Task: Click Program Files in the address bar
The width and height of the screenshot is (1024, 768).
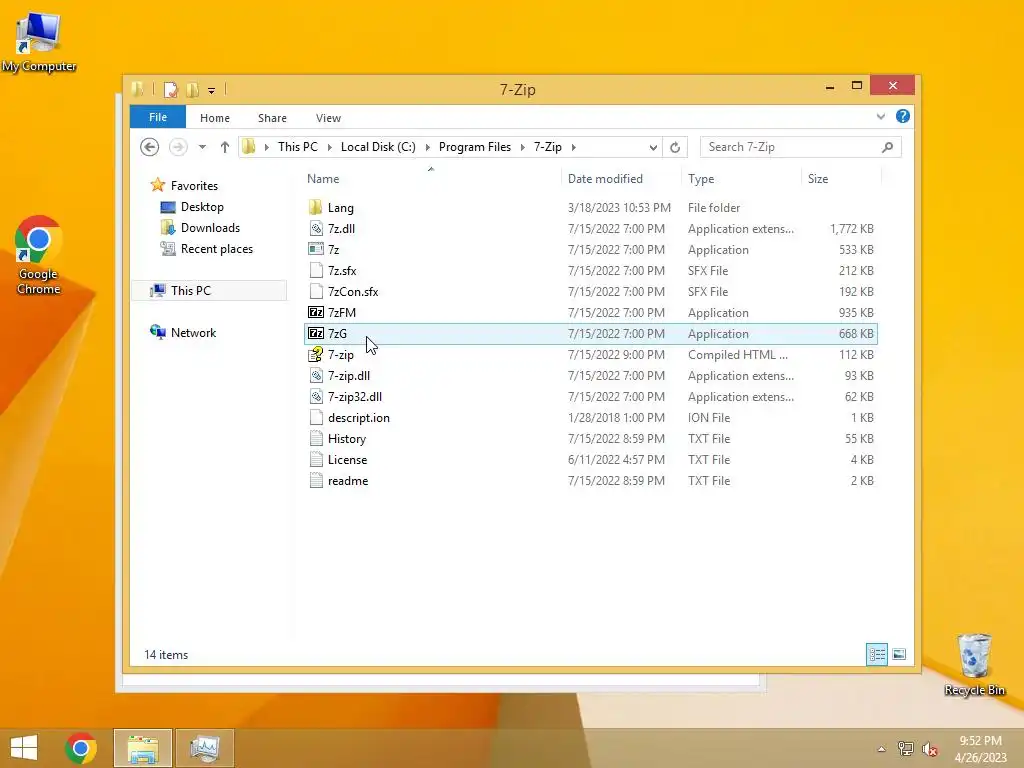Action: (475, 147)
